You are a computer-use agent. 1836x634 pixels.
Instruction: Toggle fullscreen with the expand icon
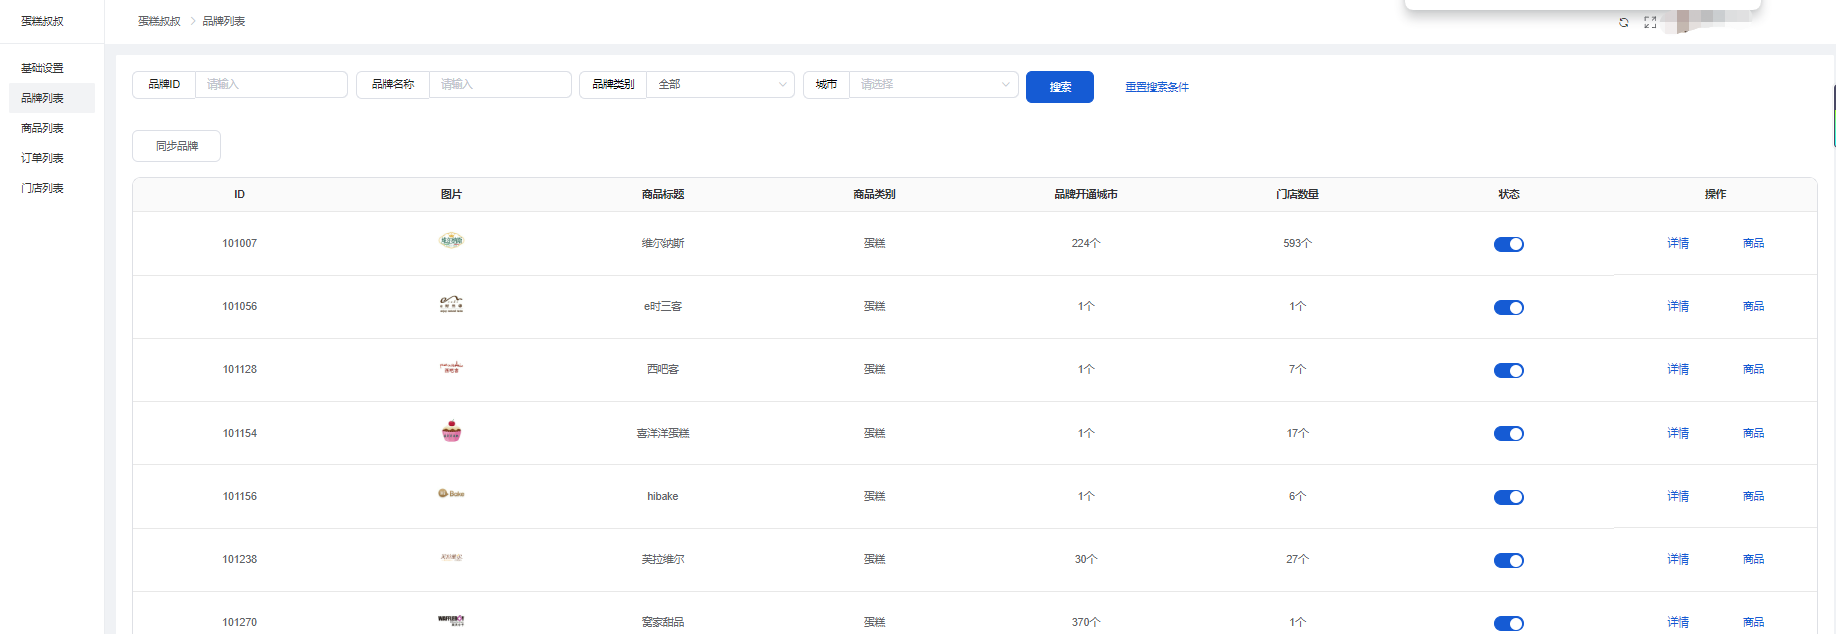[1650, 22]
